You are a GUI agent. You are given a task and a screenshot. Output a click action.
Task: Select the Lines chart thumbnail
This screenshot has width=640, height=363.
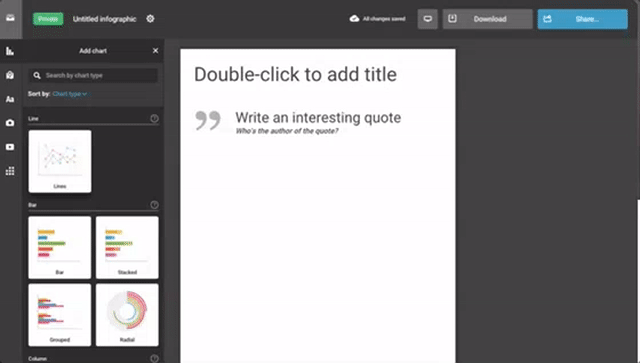pos(60,161)
